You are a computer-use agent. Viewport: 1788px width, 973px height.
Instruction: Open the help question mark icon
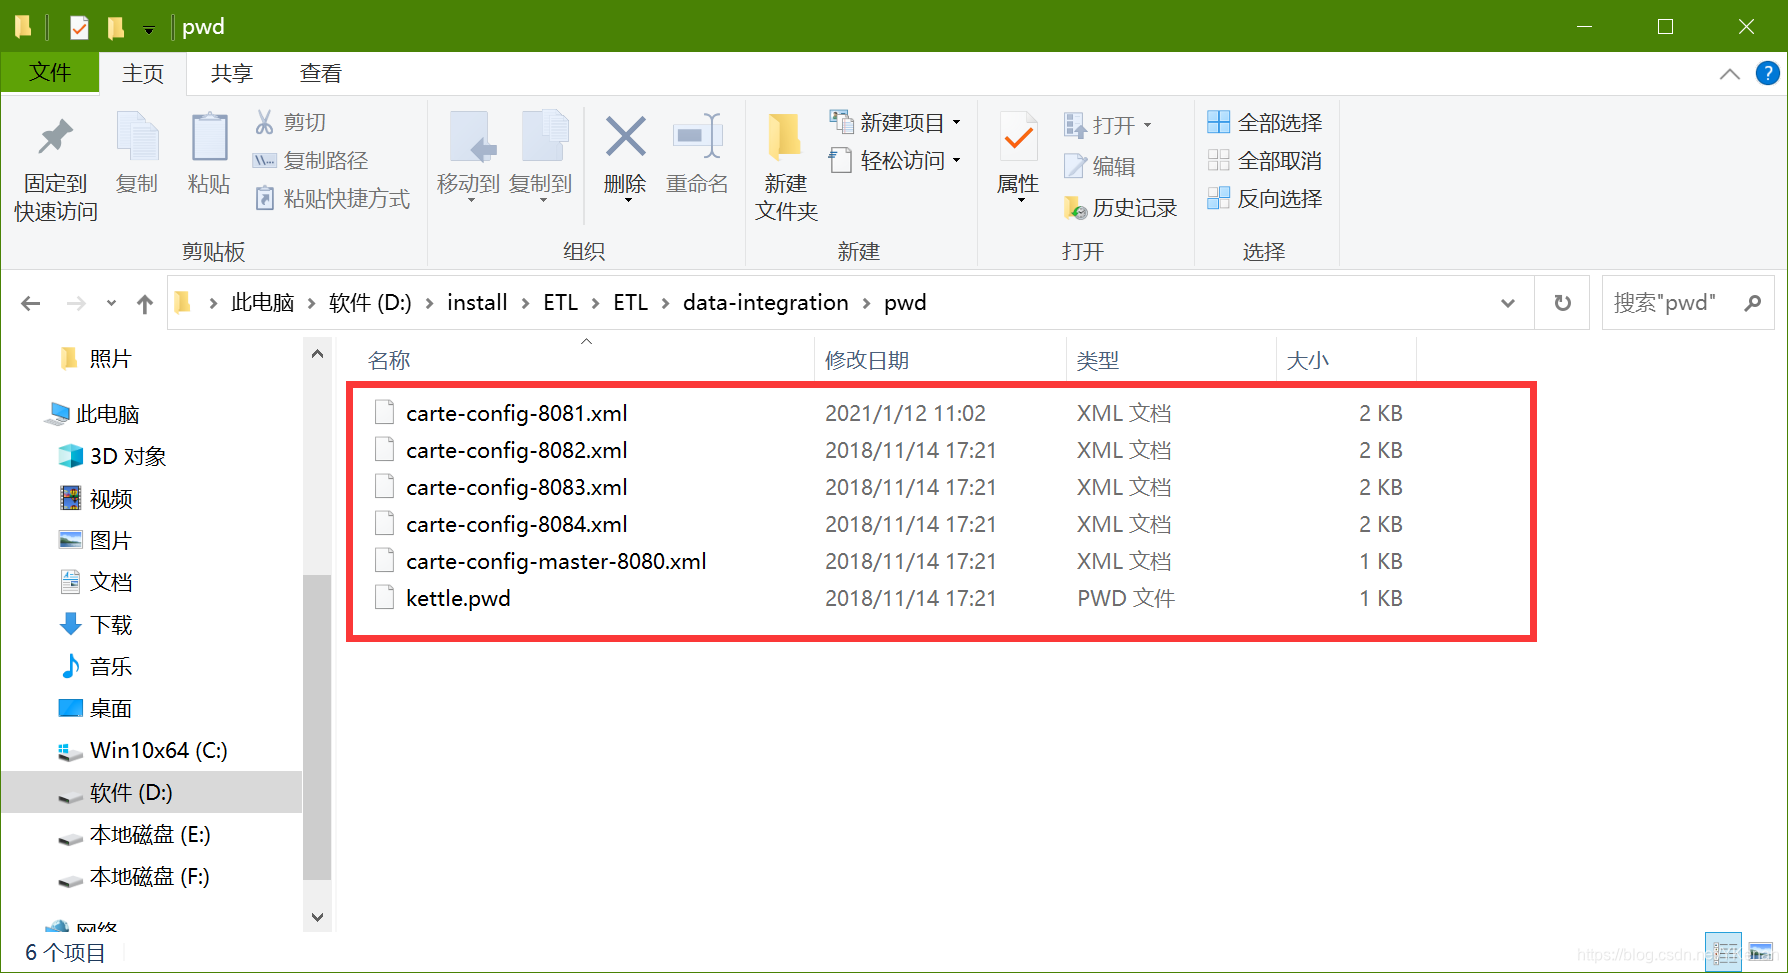(1767, 73)
